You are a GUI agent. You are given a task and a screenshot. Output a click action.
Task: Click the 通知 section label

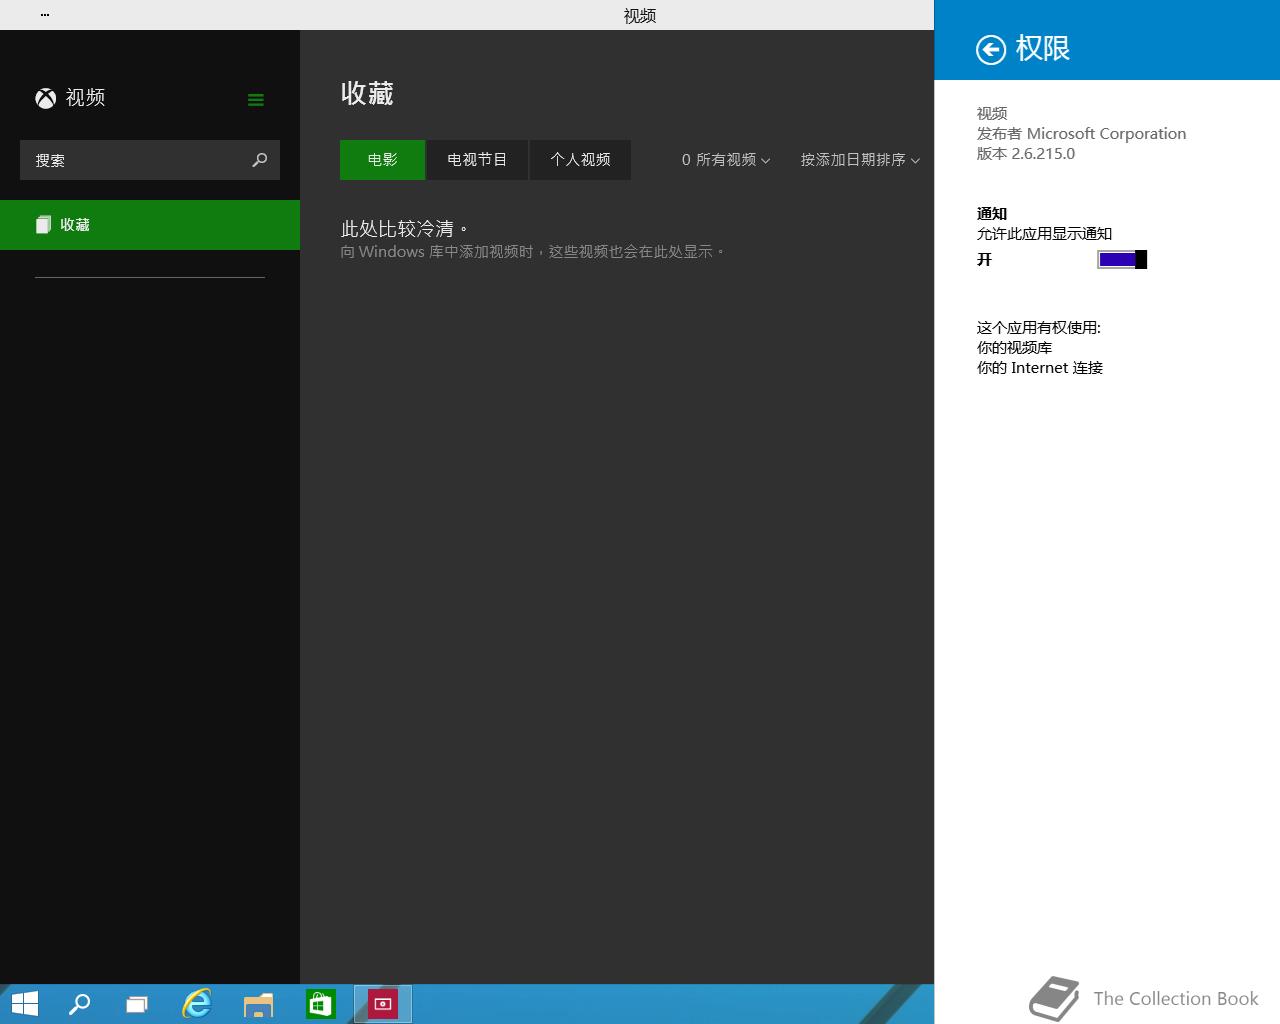[991, 214]
